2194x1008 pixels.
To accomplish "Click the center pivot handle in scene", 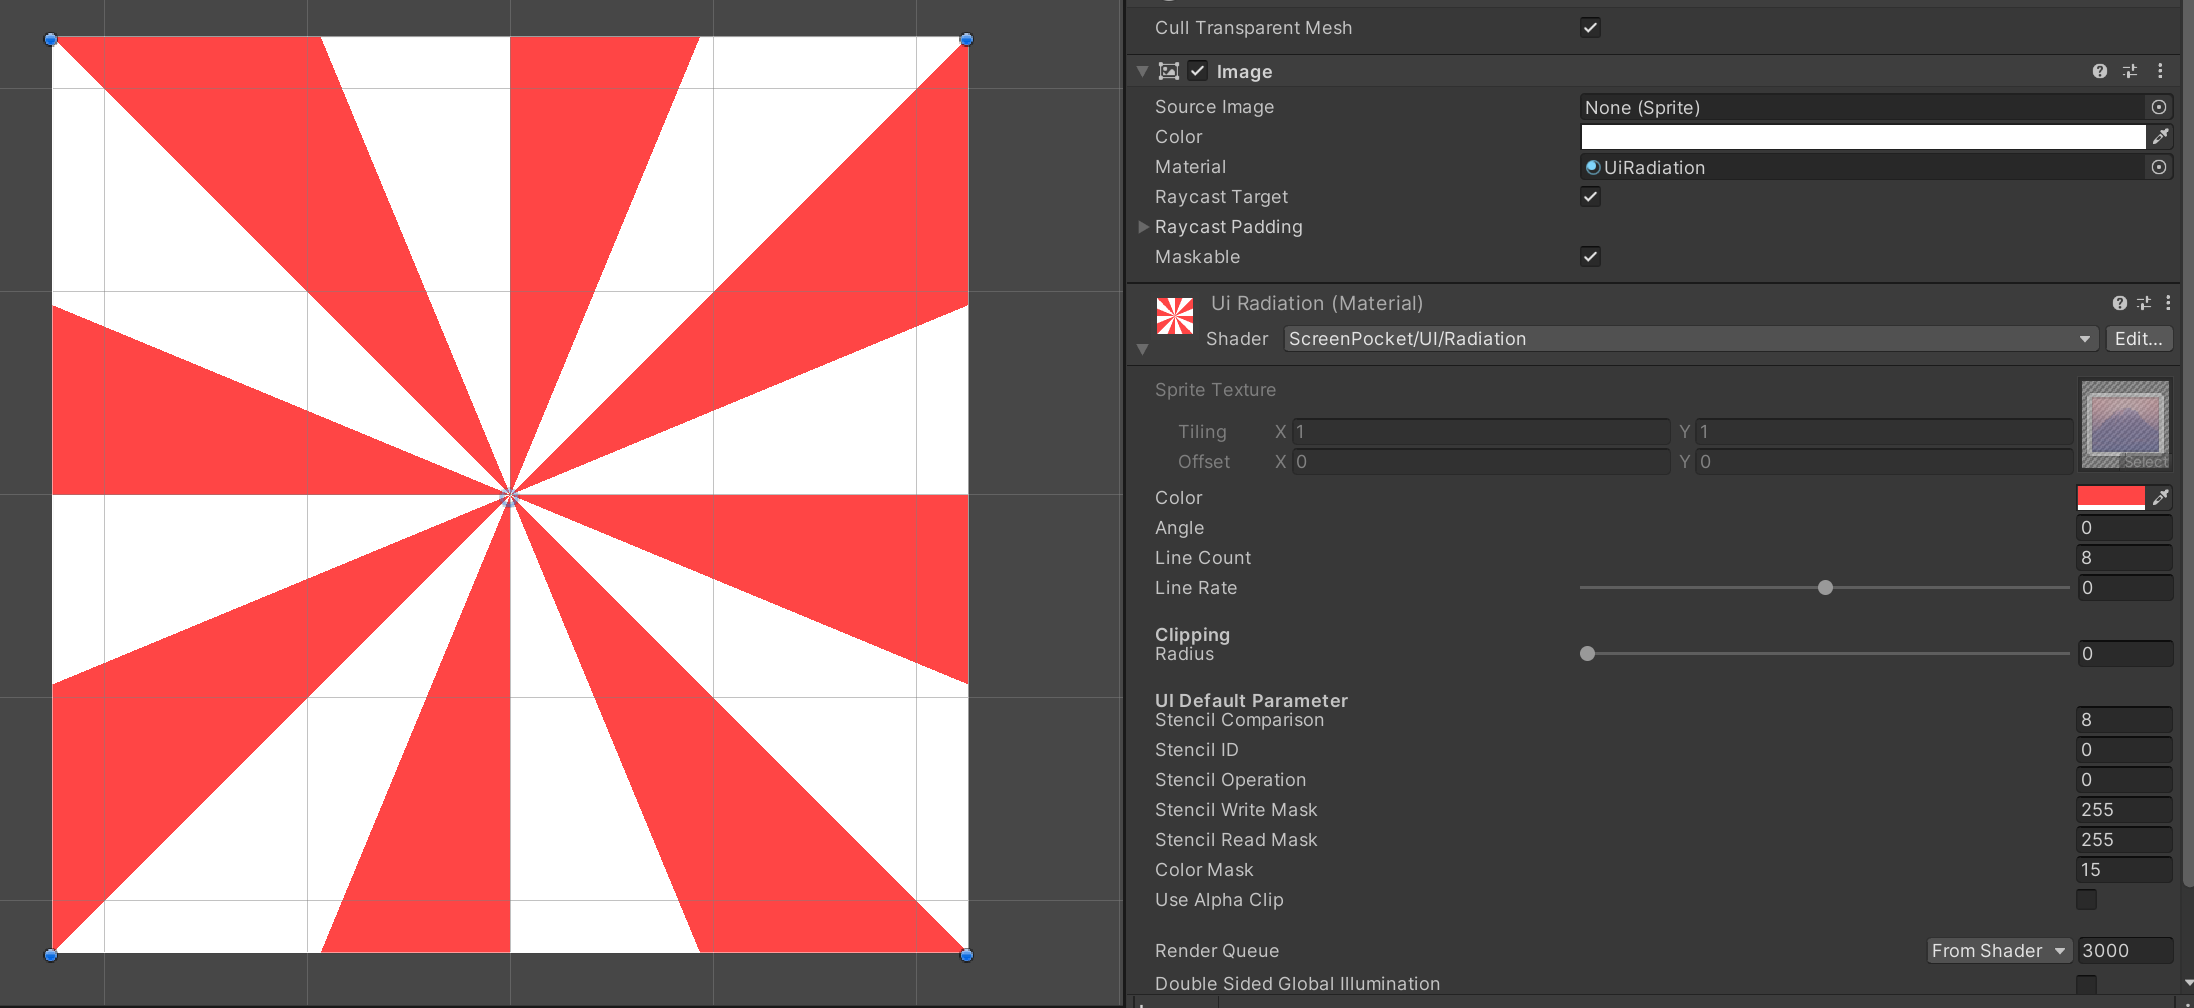I will tap(509, 497).
